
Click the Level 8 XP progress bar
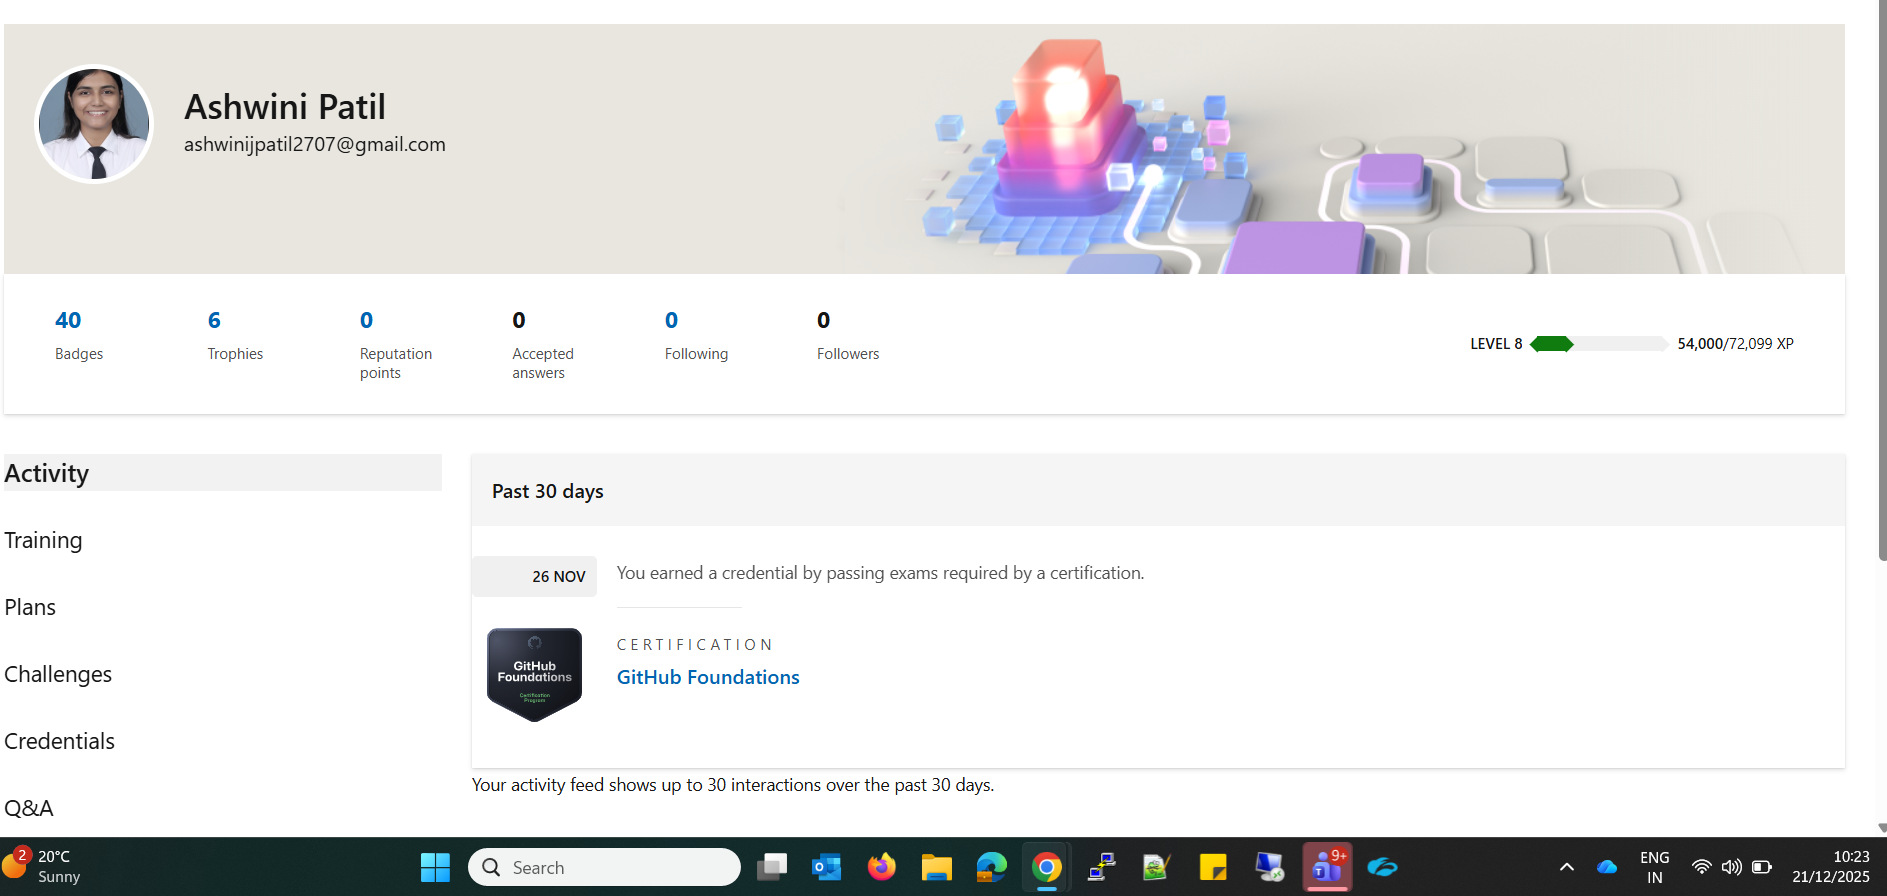coord(1598,344)
